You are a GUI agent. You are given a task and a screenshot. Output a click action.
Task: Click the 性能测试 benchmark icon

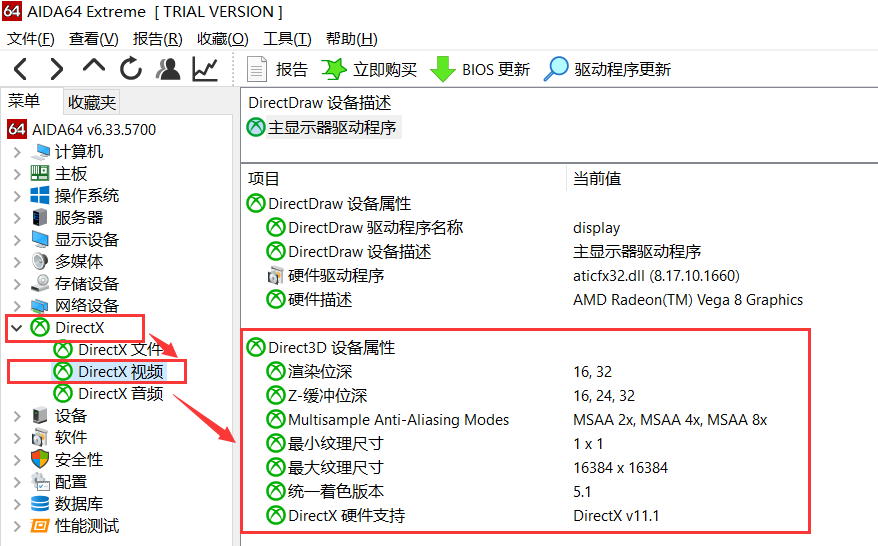40,526
